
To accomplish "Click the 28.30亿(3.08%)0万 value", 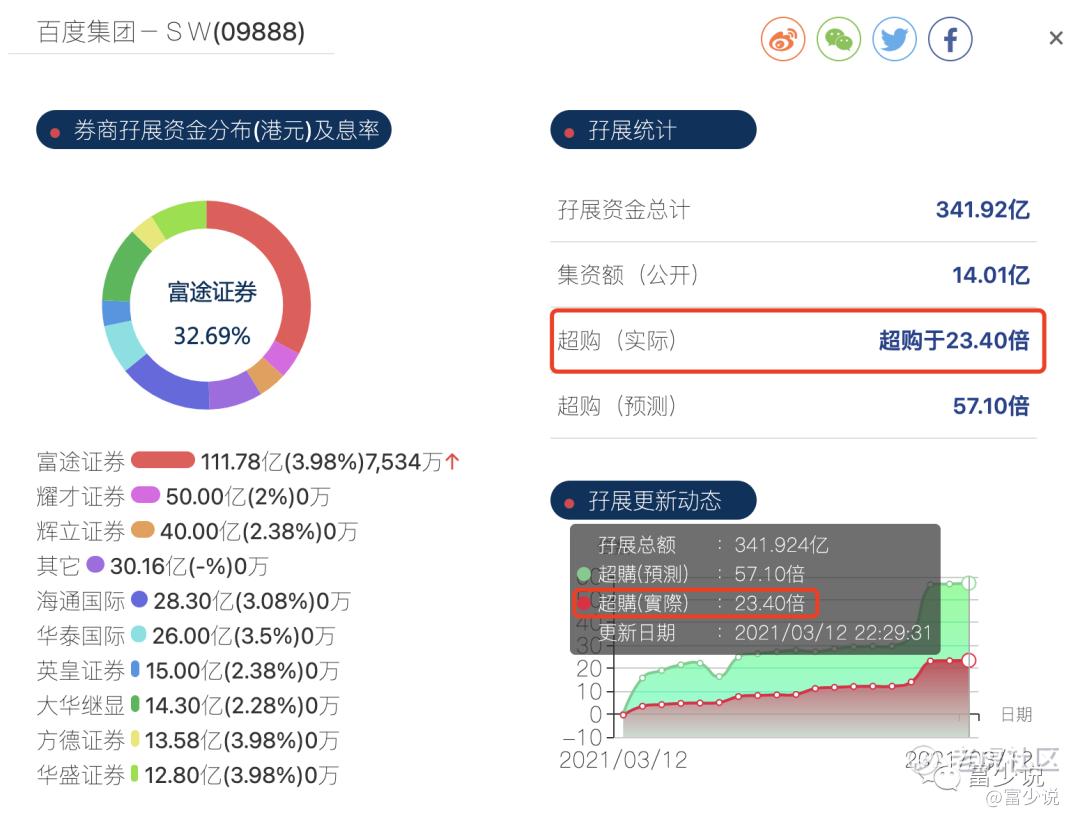I will (252, 601).
